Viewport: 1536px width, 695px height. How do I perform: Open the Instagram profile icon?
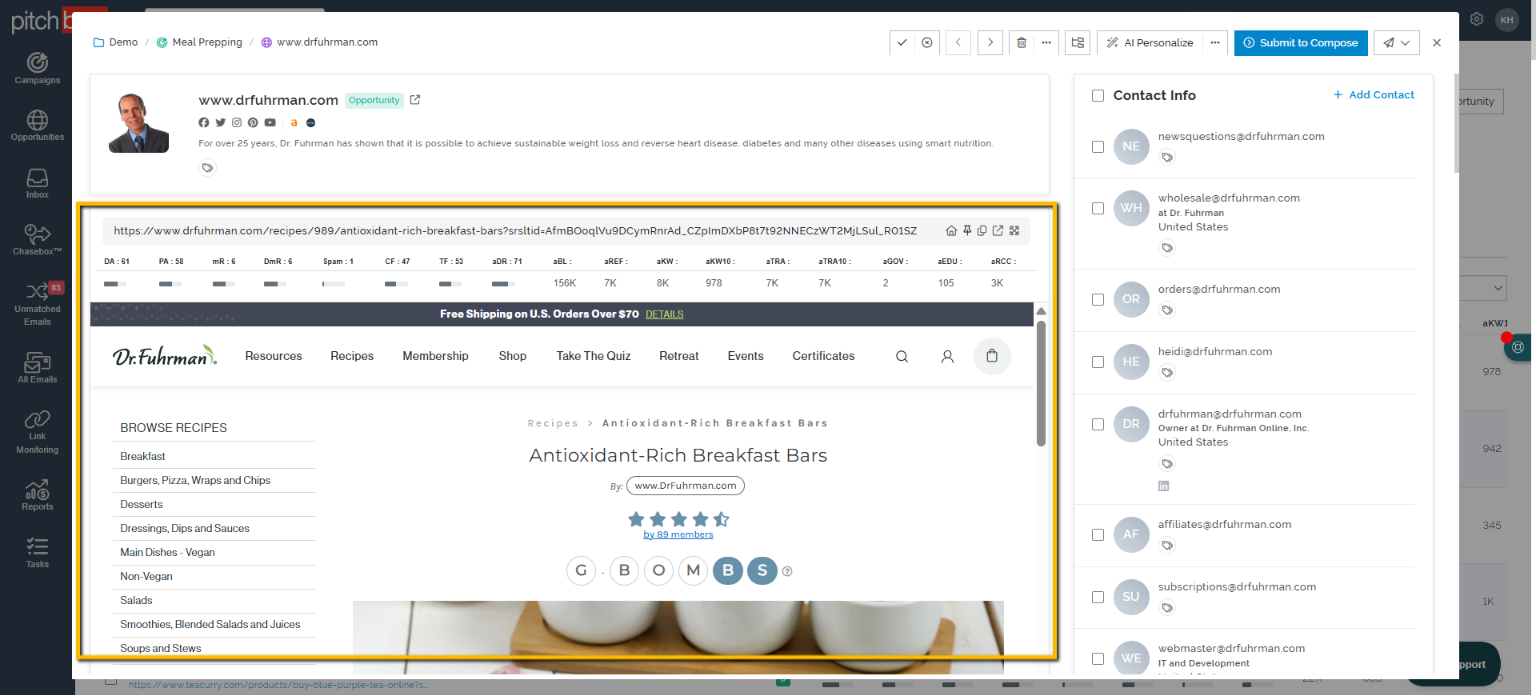[x=237, y=122]
